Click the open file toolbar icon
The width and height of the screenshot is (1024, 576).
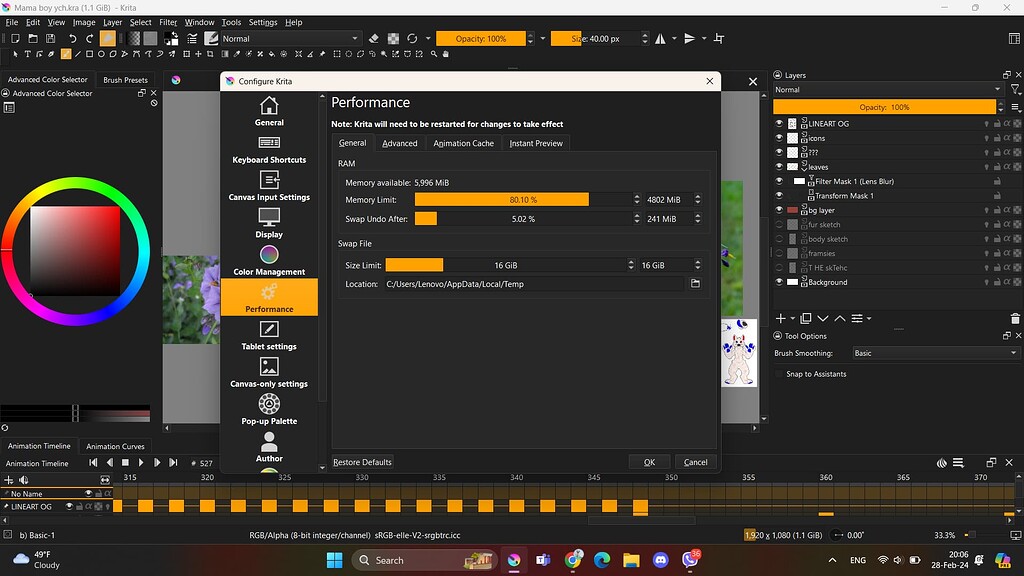pos(33,39)
